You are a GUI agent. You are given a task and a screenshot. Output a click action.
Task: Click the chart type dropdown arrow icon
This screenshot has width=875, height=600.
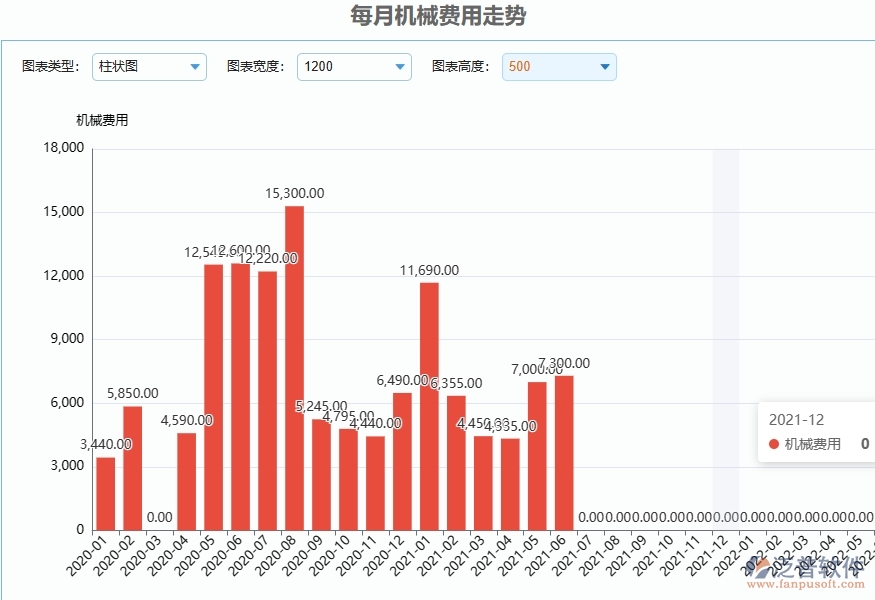click(x=194, y=66)
